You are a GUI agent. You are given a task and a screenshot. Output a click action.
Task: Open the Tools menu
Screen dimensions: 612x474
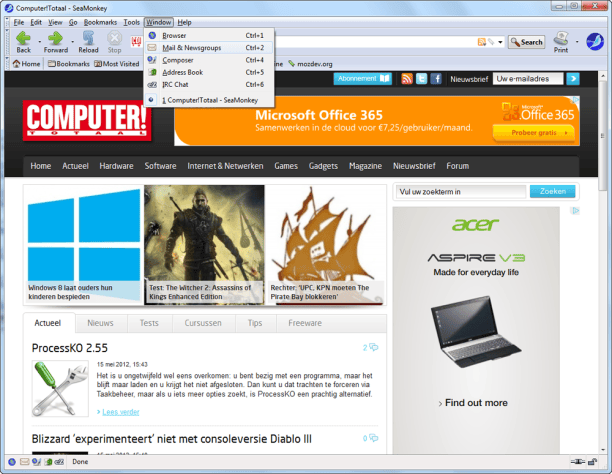(132, 22)
